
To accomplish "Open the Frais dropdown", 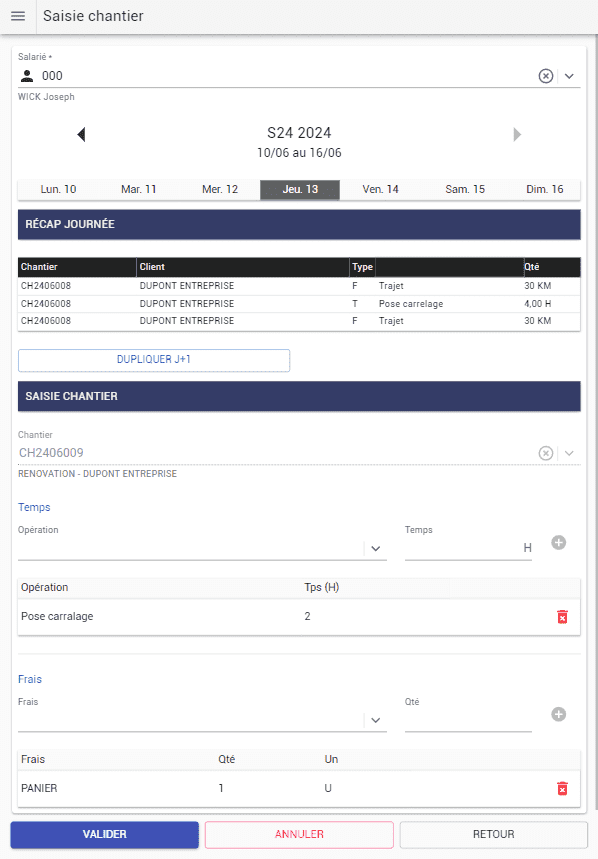I will pos(376,721).
